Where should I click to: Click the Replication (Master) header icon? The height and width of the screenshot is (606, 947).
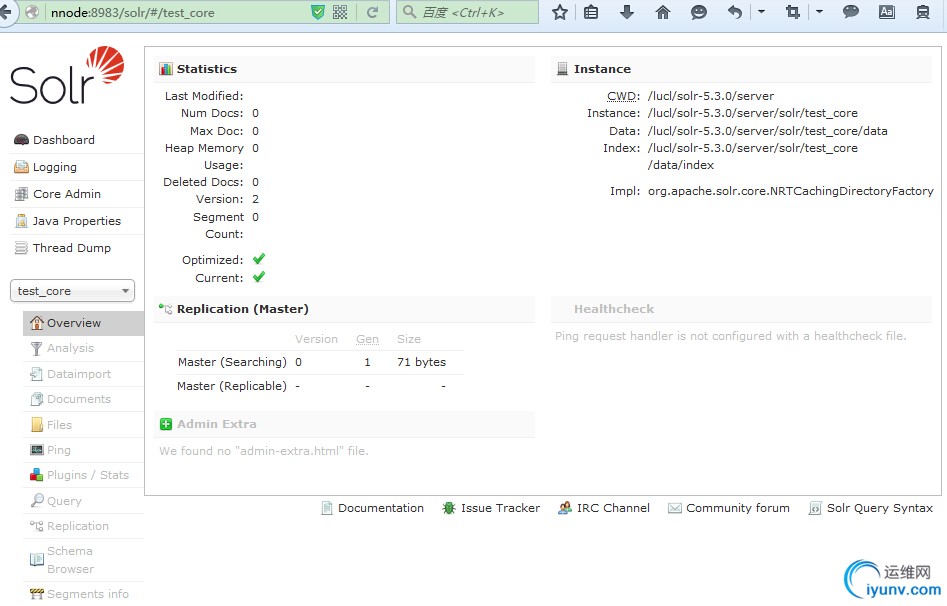point(165,309)
